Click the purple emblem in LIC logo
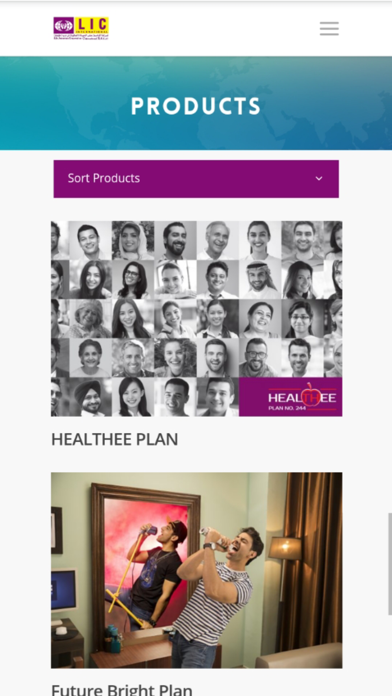 click(x=63, y=25)
